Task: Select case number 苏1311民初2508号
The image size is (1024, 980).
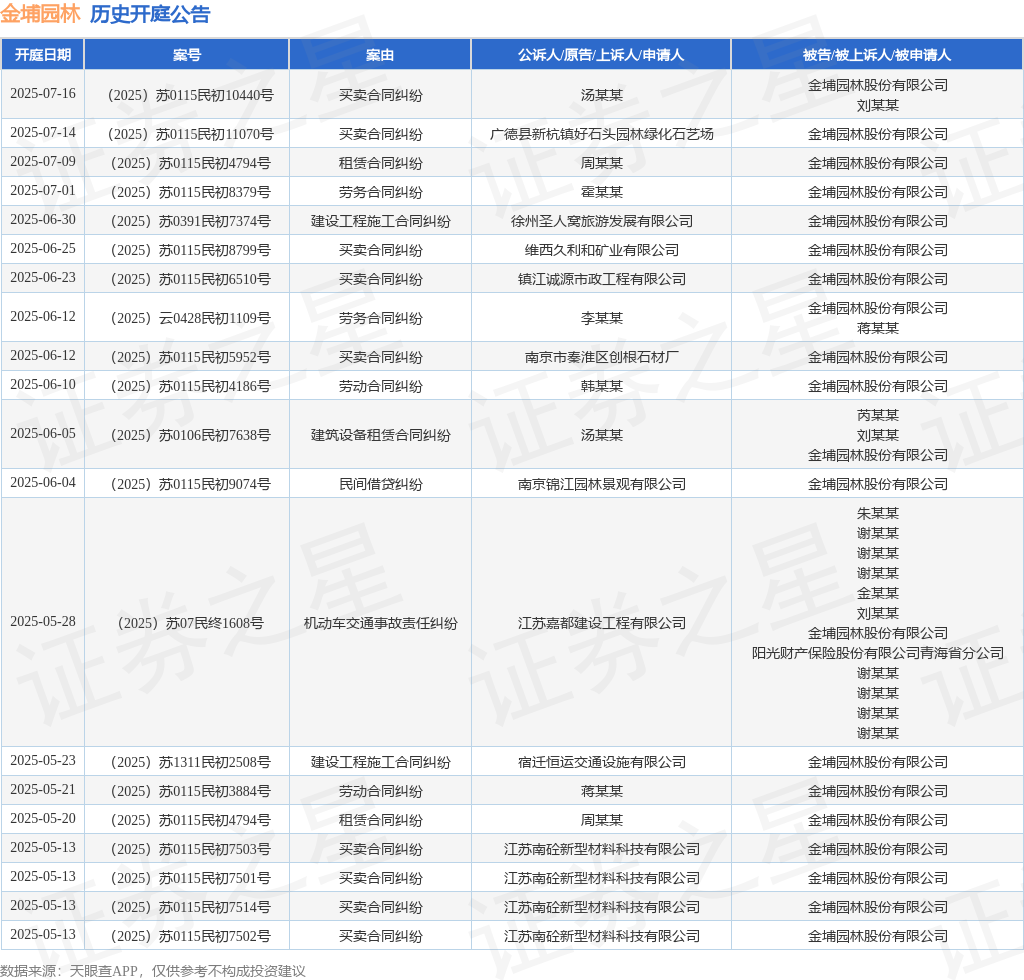Action: click(x=191, y=763)
